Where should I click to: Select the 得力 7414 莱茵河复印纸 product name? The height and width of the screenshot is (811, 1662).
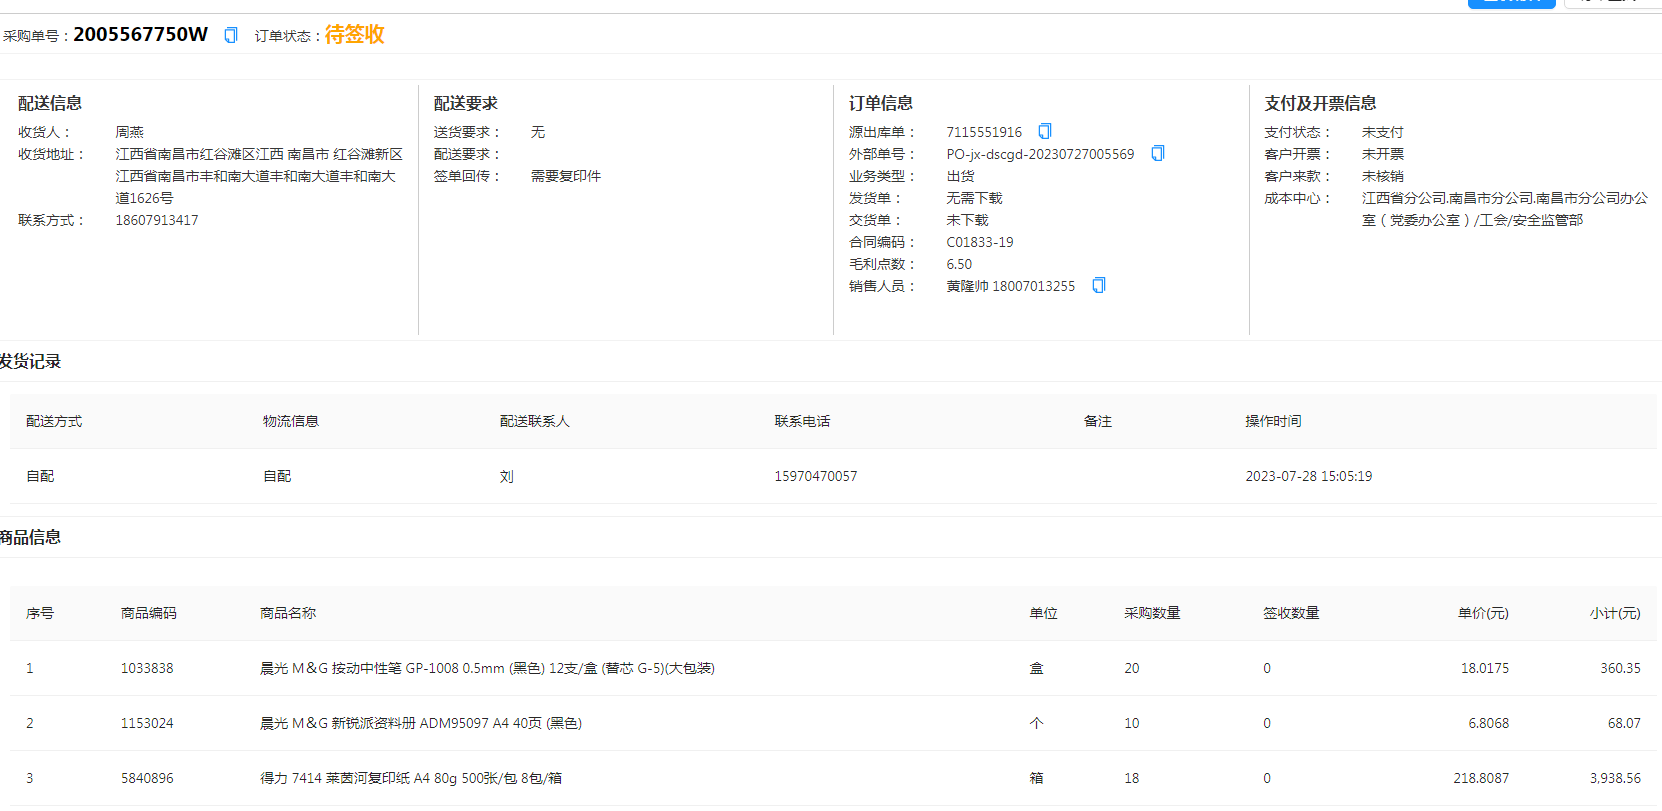tap(410, 778)
